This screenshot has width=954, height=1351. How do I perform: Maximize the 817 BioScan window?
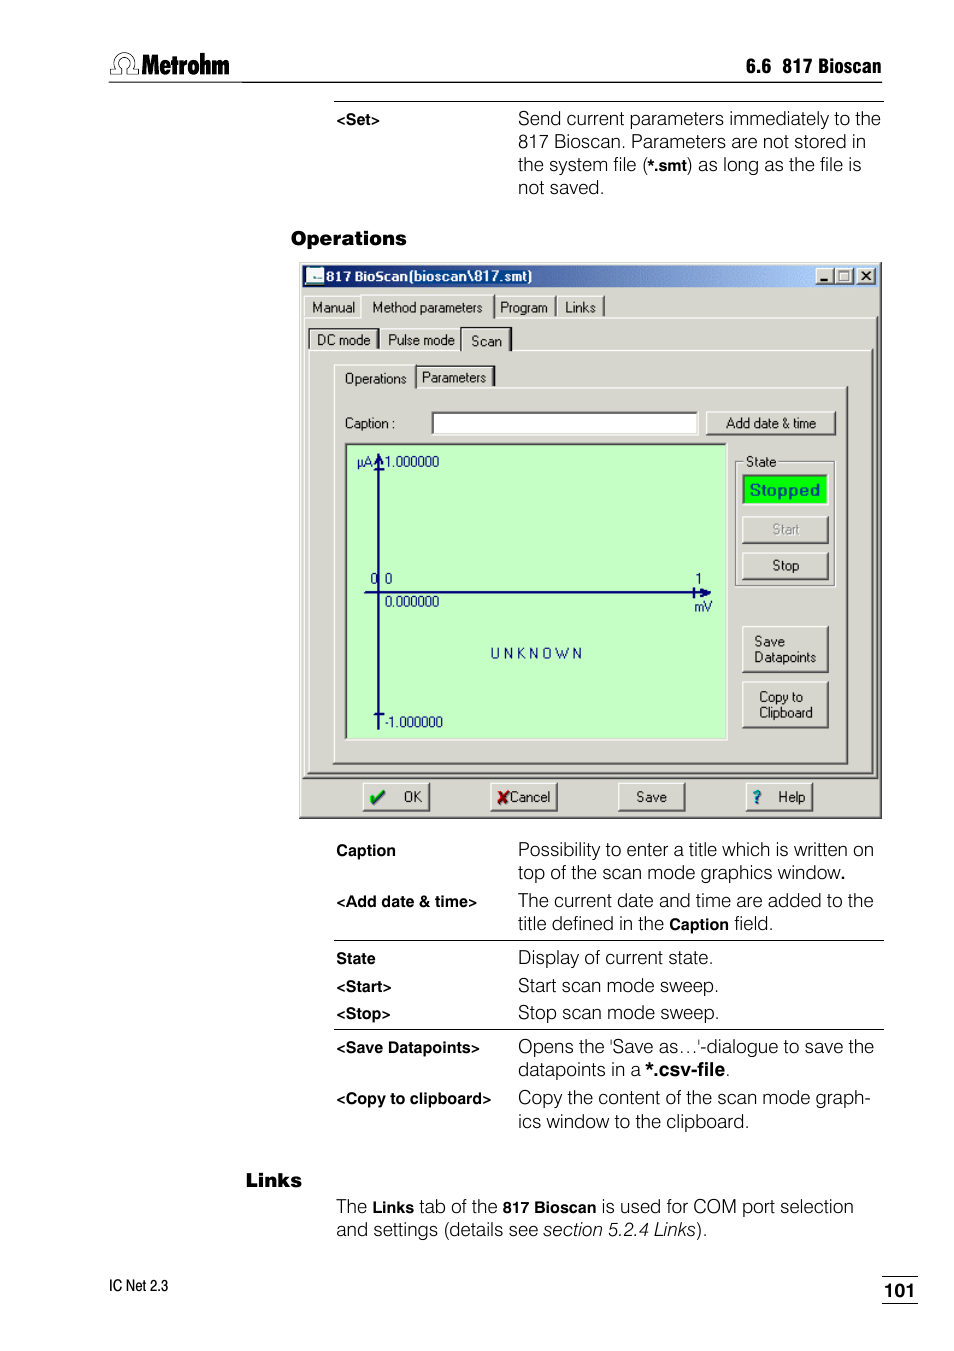(844, 276)
